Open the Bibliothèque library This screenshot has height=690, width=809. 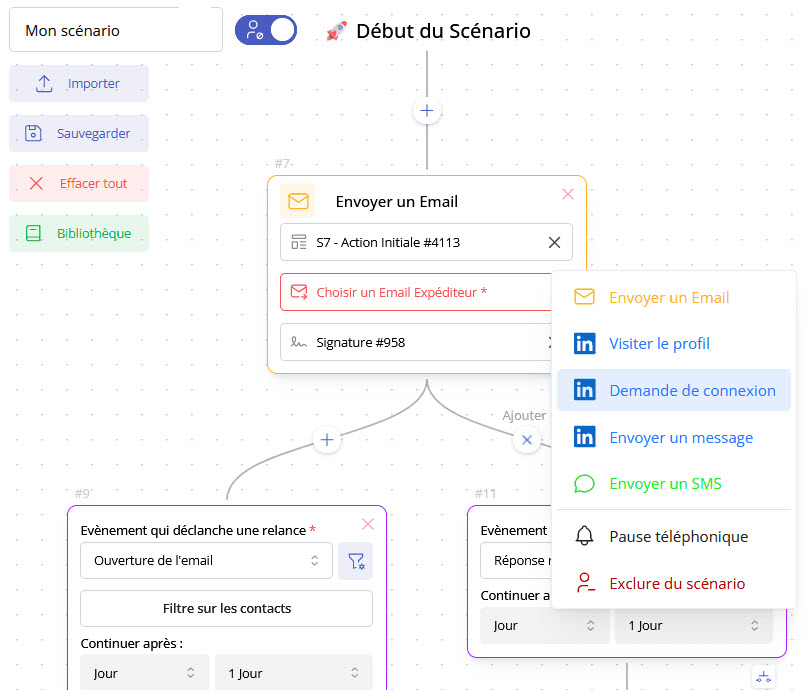79,234
